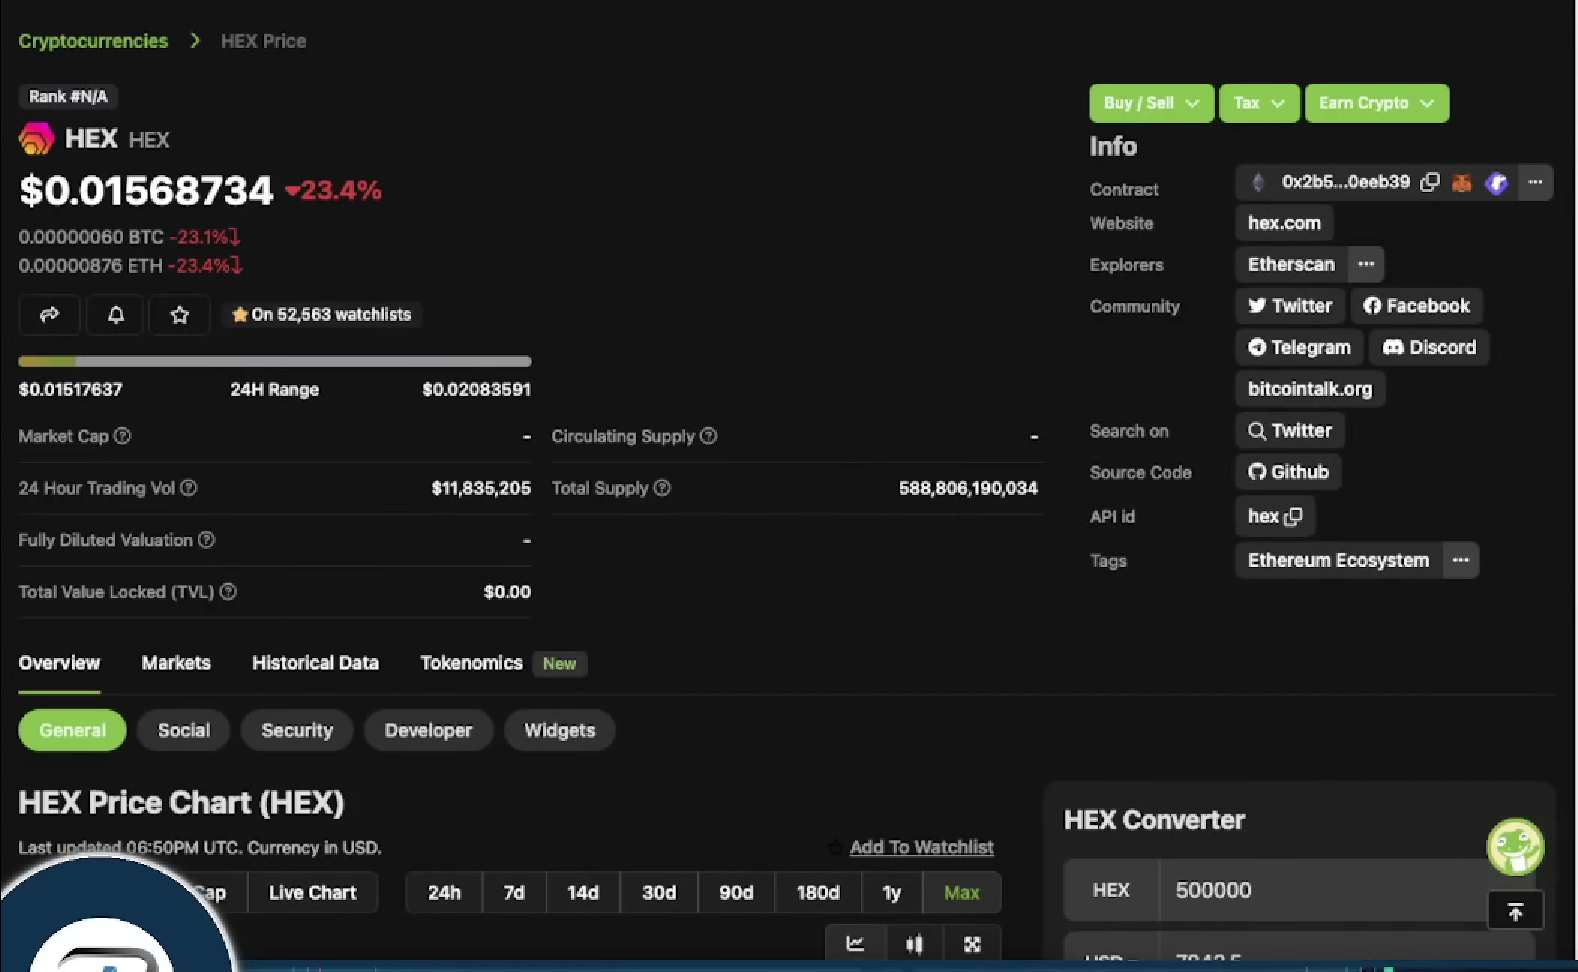Viewport: 1578px width, 972px height.
Task: Switch to the Markets tab
Action: click(176, 663)
